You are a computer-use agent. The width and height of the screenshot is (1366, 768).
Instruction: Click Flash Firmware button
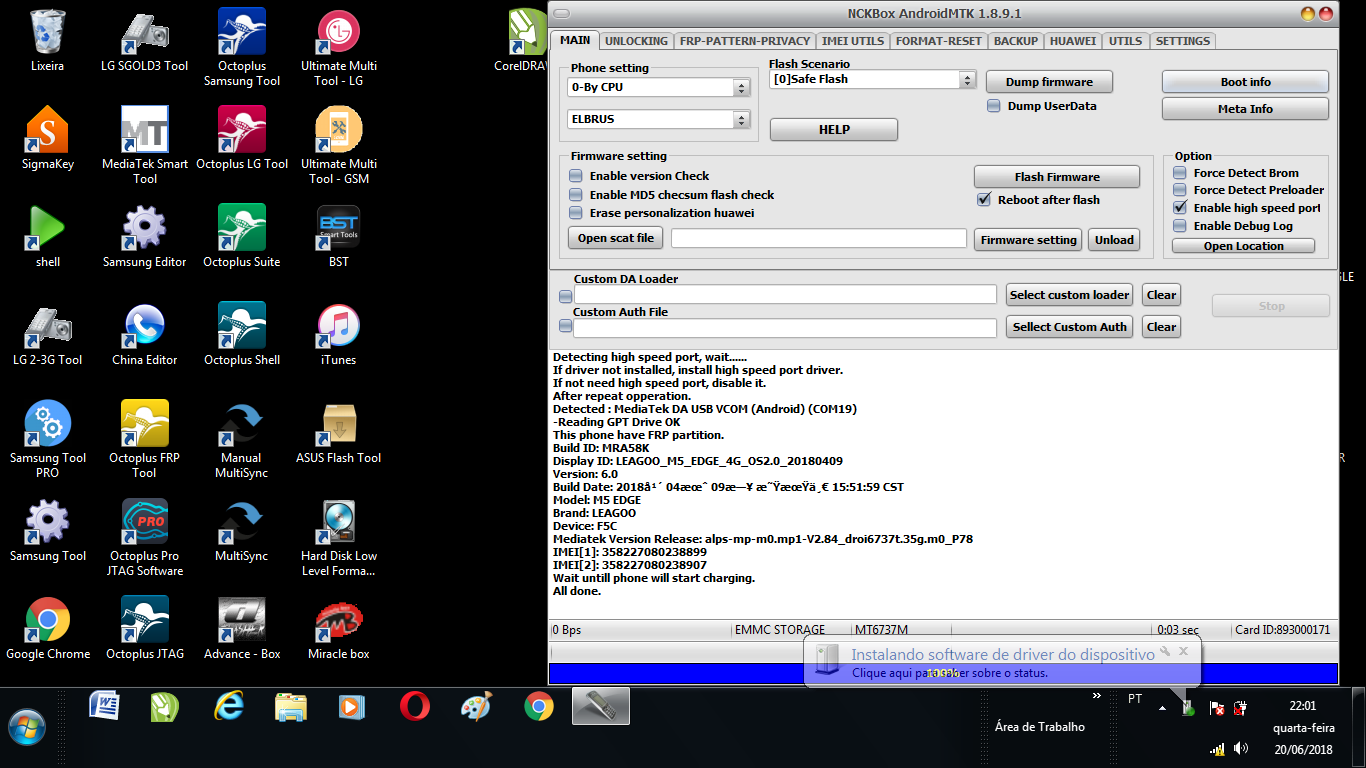(x=1057, y=177)
